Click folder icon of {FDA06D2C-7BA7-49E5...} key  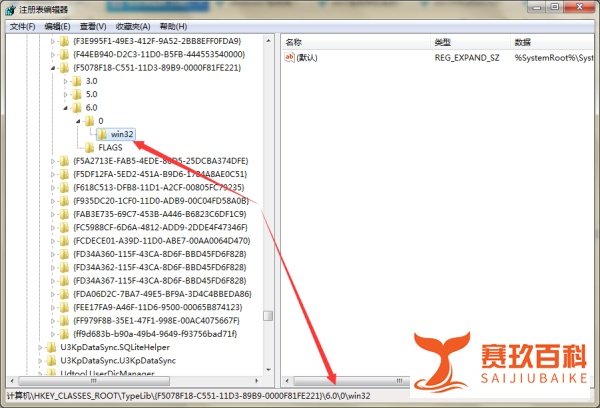[64, 294]
